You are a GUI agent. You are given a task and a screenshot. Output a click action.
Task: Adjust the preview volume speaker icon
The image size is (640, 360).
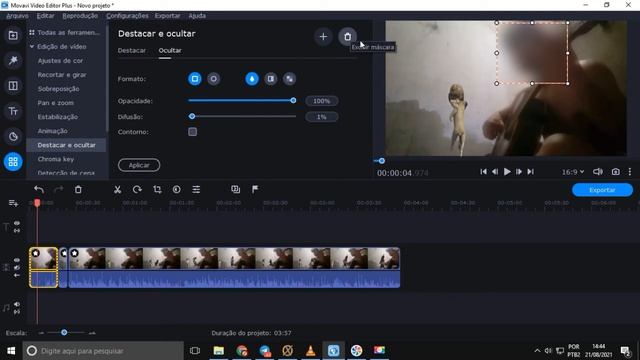pyautogui.click(x=598, y=172)
